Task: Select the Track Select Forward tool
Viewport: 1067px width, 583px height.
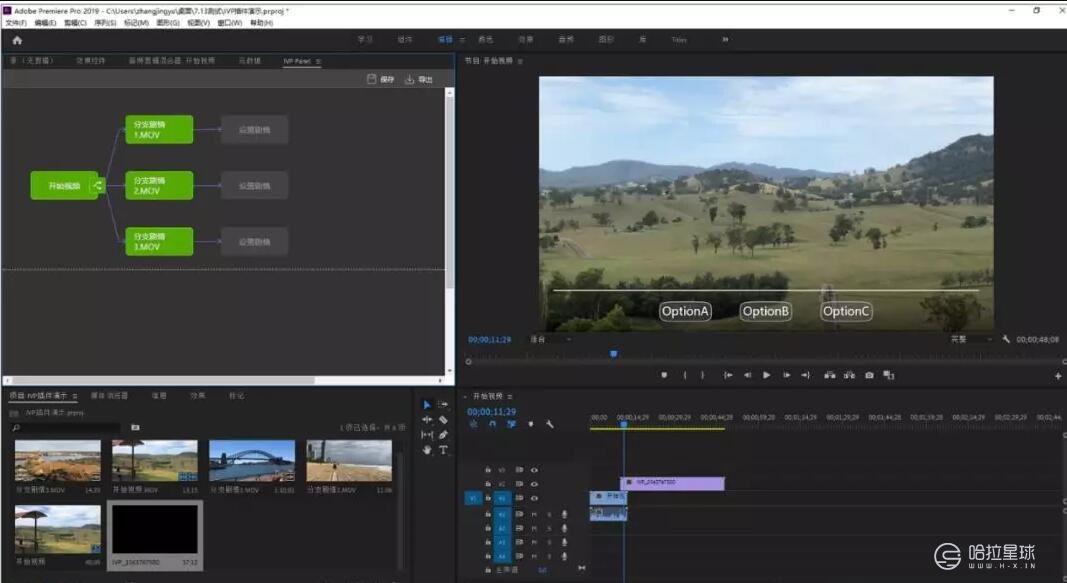Action: [x=443, y=405]
